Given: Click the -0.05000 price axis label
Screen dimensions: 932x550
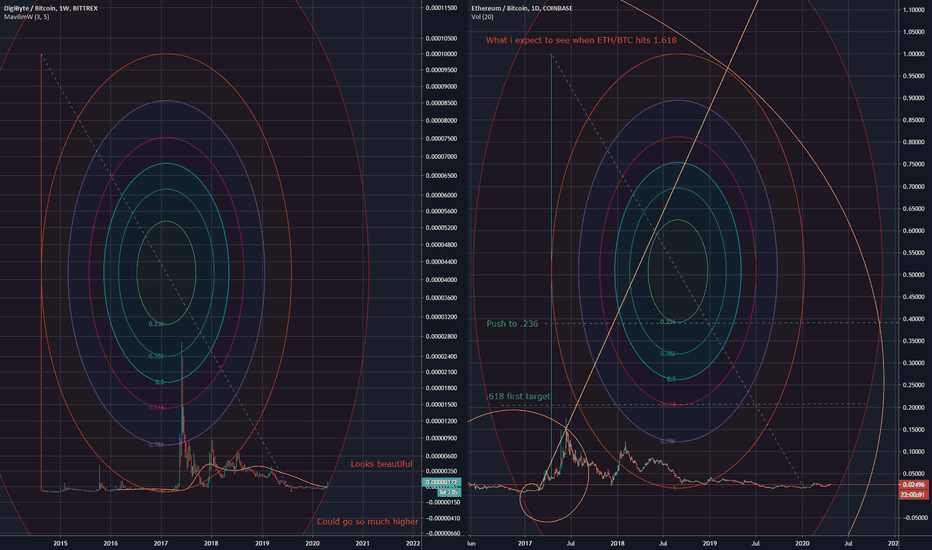Looking at the screenshot, I should point(915,518).
